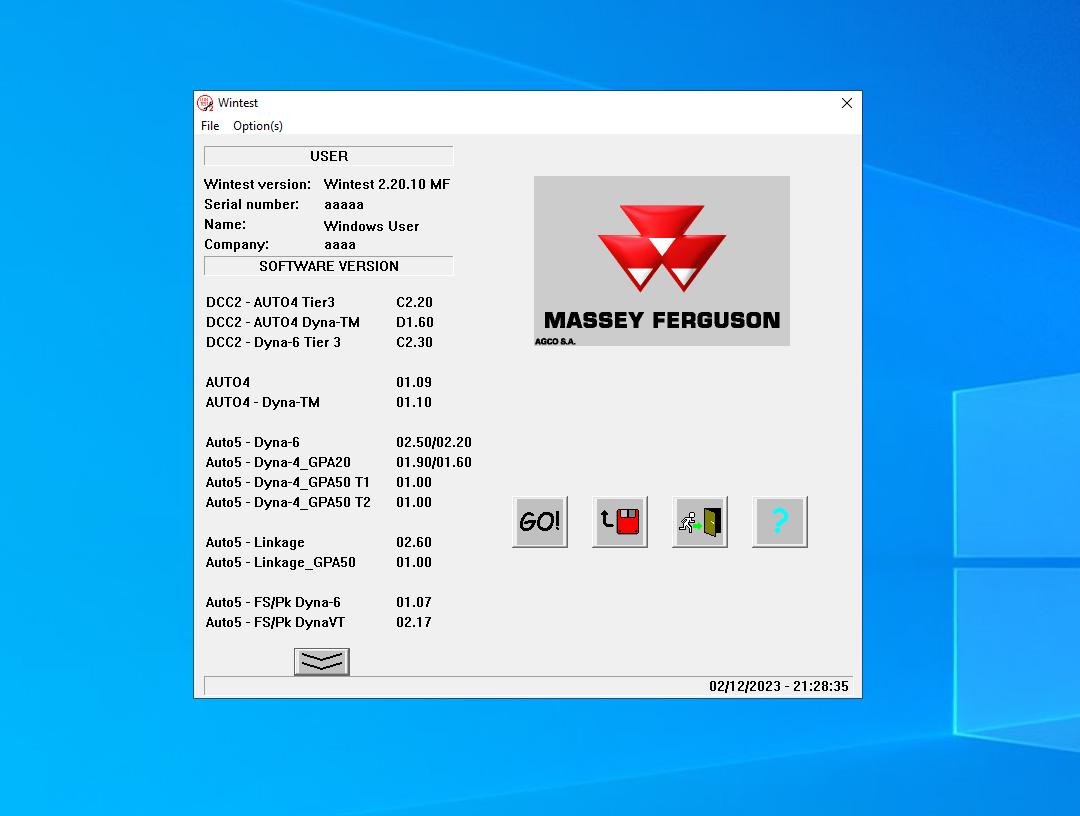Click version value "02.50/02.20"
The height and width of the screenshot is (816, 1080).
point(434,442)
